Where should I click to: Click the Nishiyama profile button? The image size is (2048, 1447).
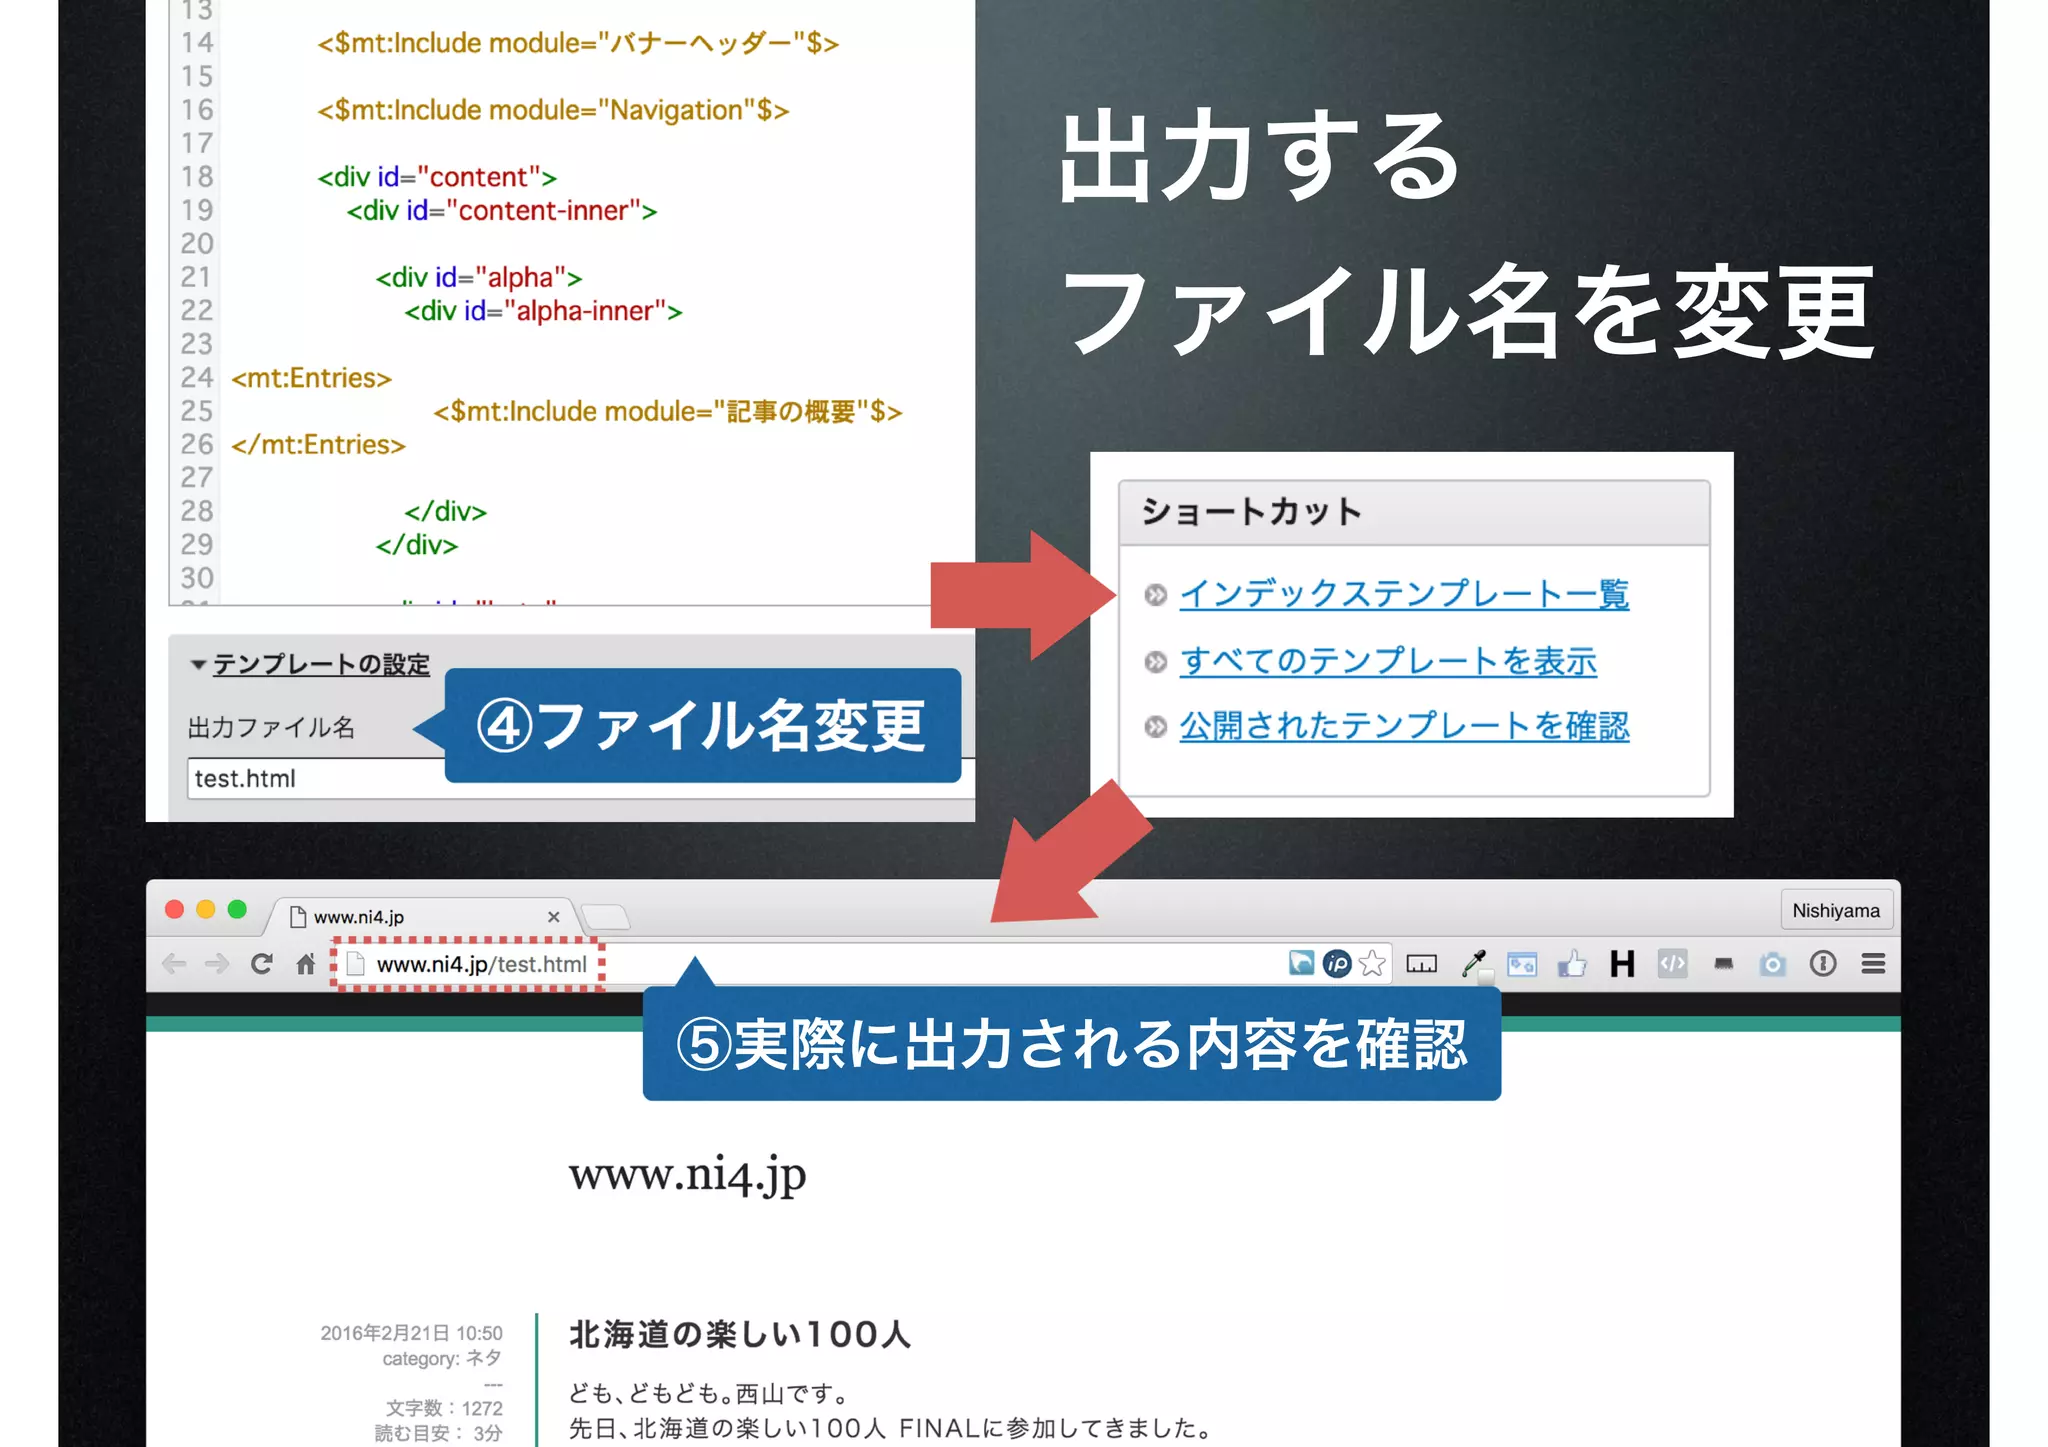coord(1836,911)
